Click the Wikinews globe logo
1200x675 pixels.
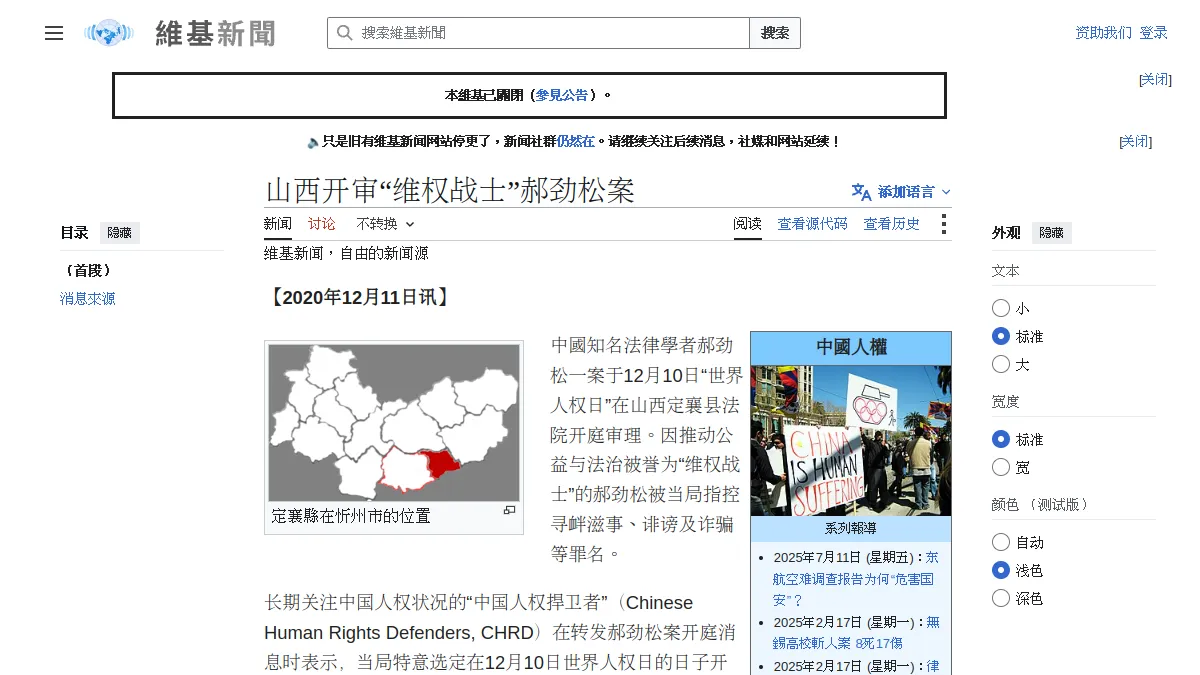(109, 33)
